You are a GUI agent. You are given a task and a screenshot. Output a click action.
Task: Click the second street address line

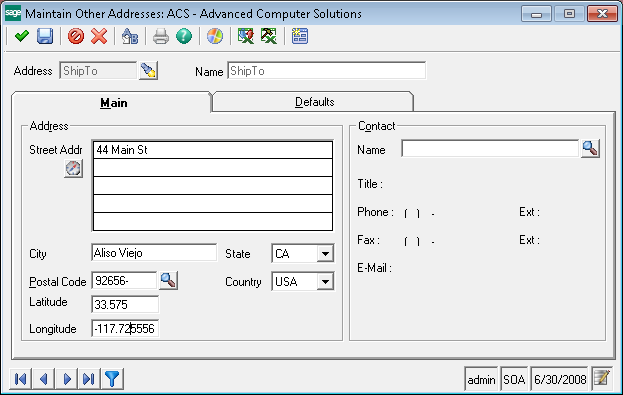pyautogui.click(x=213, y=168)
